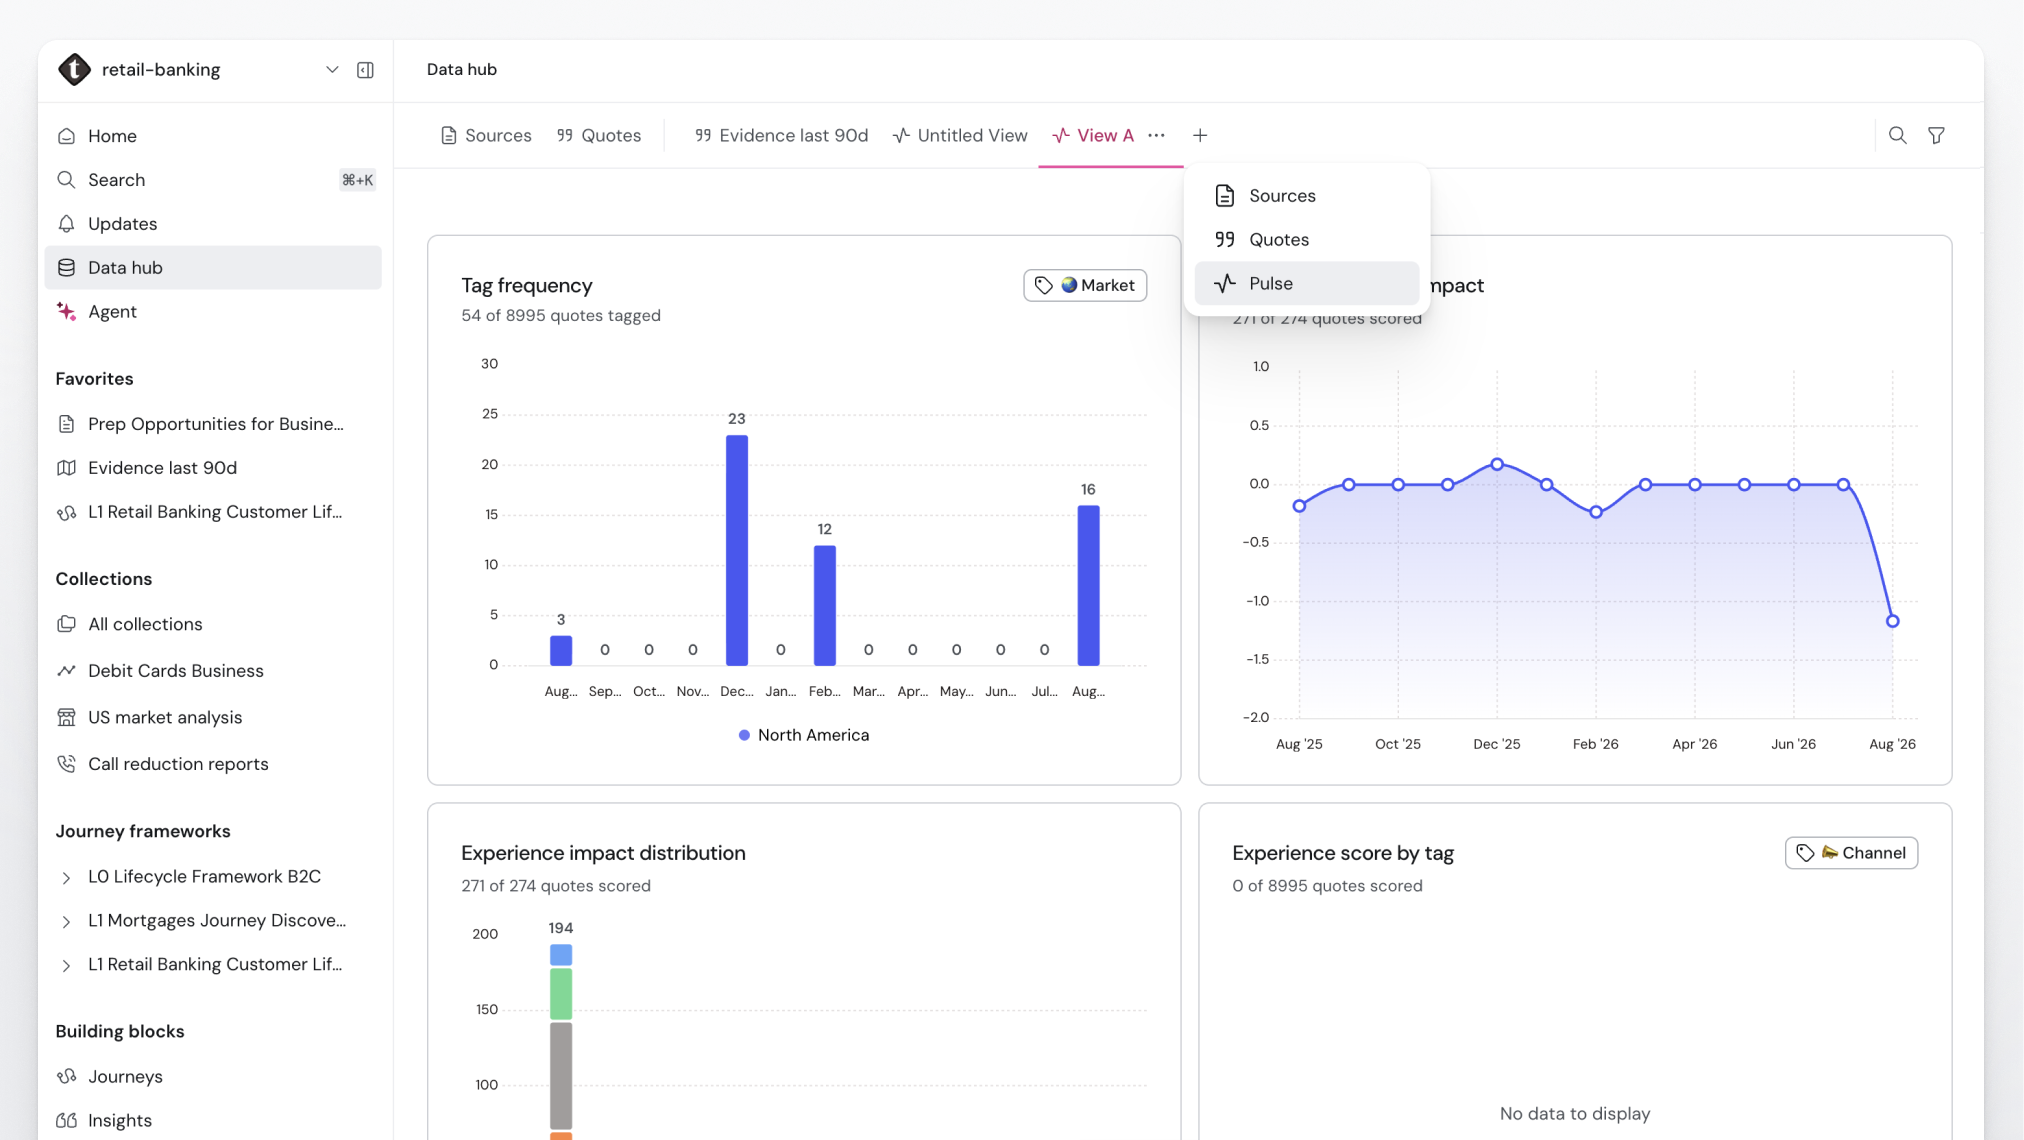Expand L1 Mortgages Journey Discovery
The image size is (2024, 1140).
tap(66, 922)
